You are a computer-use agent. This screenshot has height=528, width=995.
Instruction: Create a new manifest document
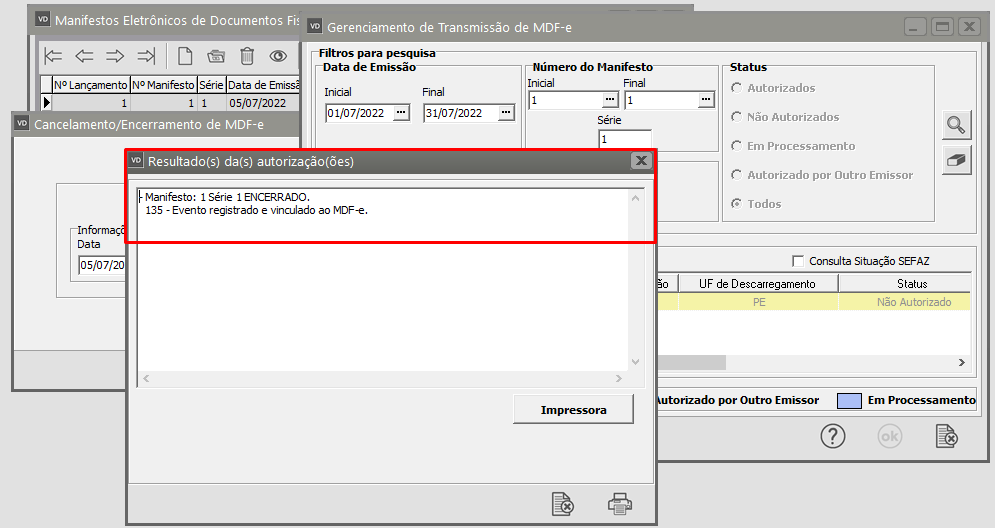click(184, 56)
